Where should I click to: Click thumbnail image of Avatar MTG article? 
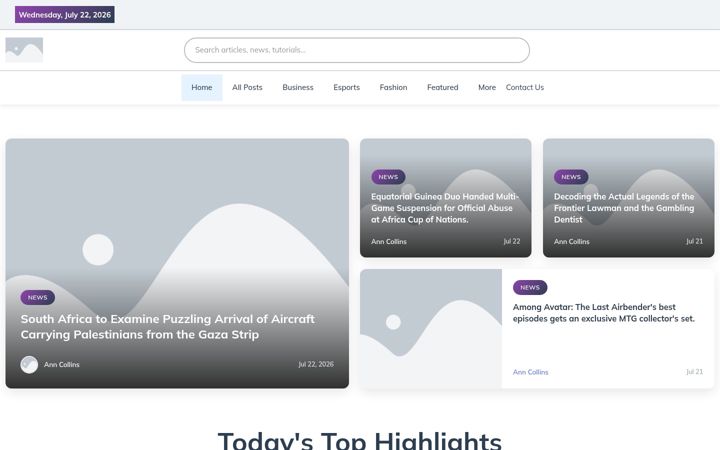[x=431, y=329]
